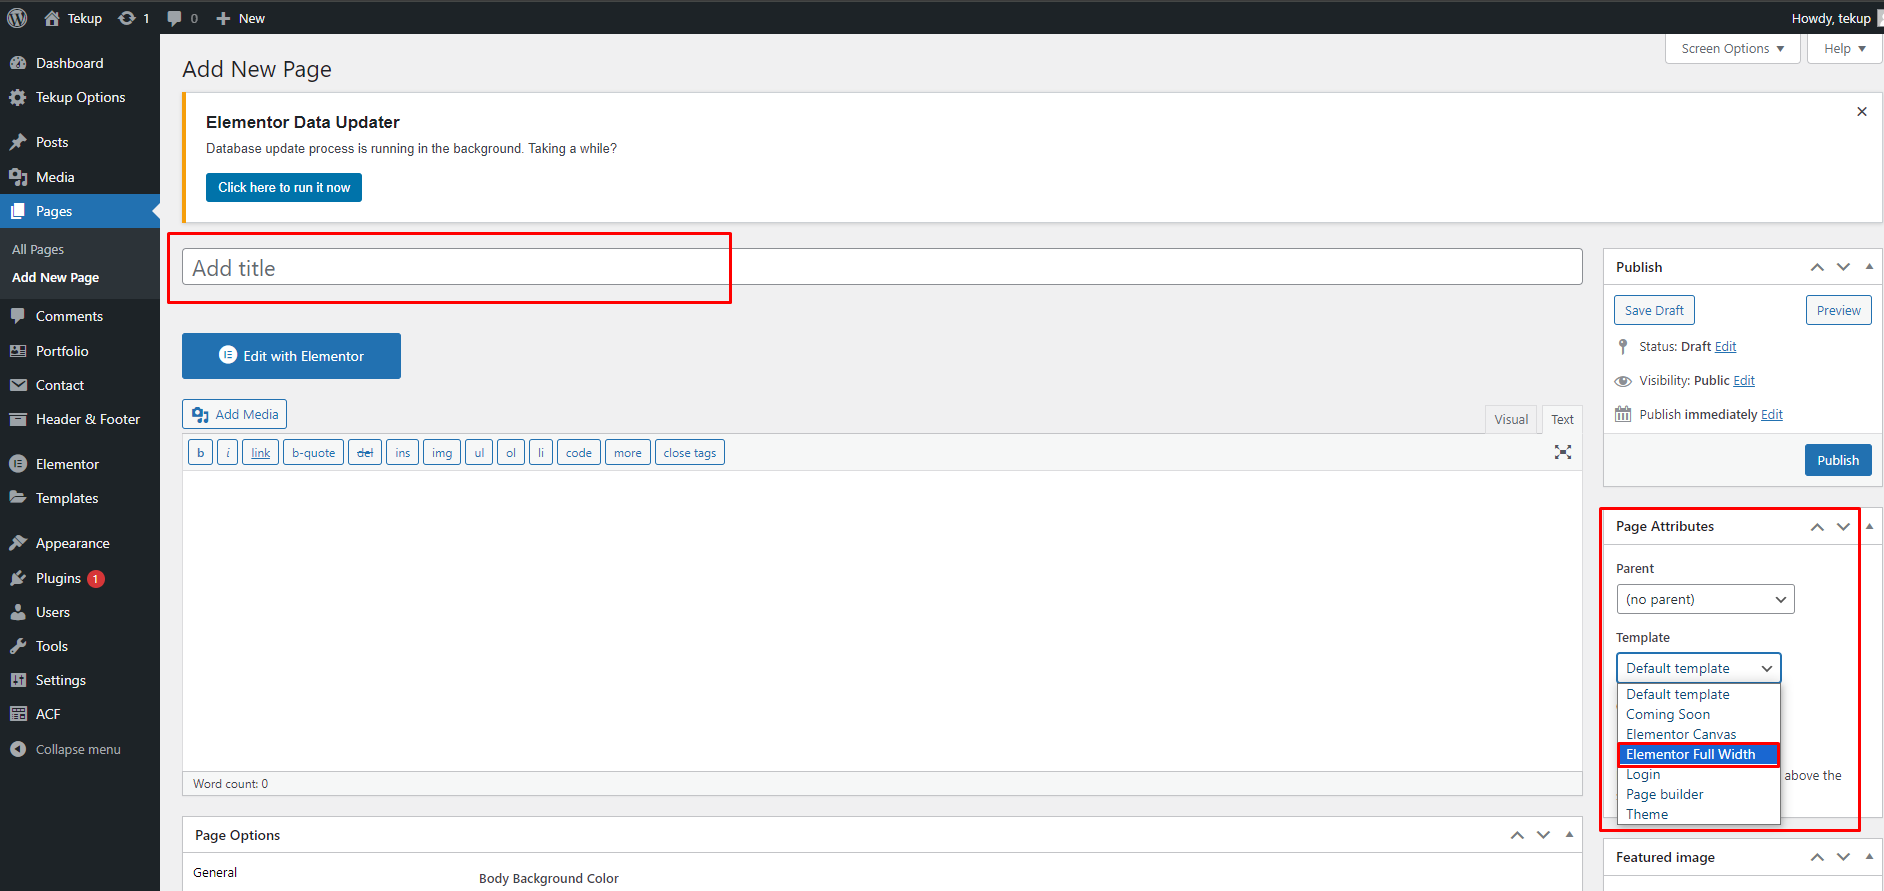Open Tekup Options in sidebar
The image size is (1884, 891).
click(x=80, y=97)
